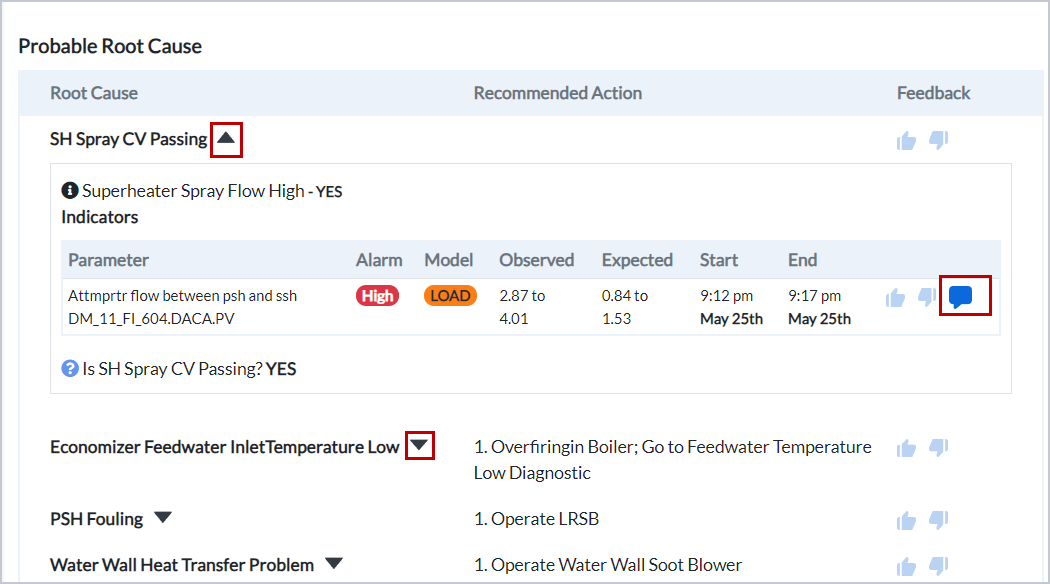The width and height of the screenshot is (1050, 584).
Task: Thumbs up Economizer Feedwater Inlet Temperature Low
Action: 907,448
